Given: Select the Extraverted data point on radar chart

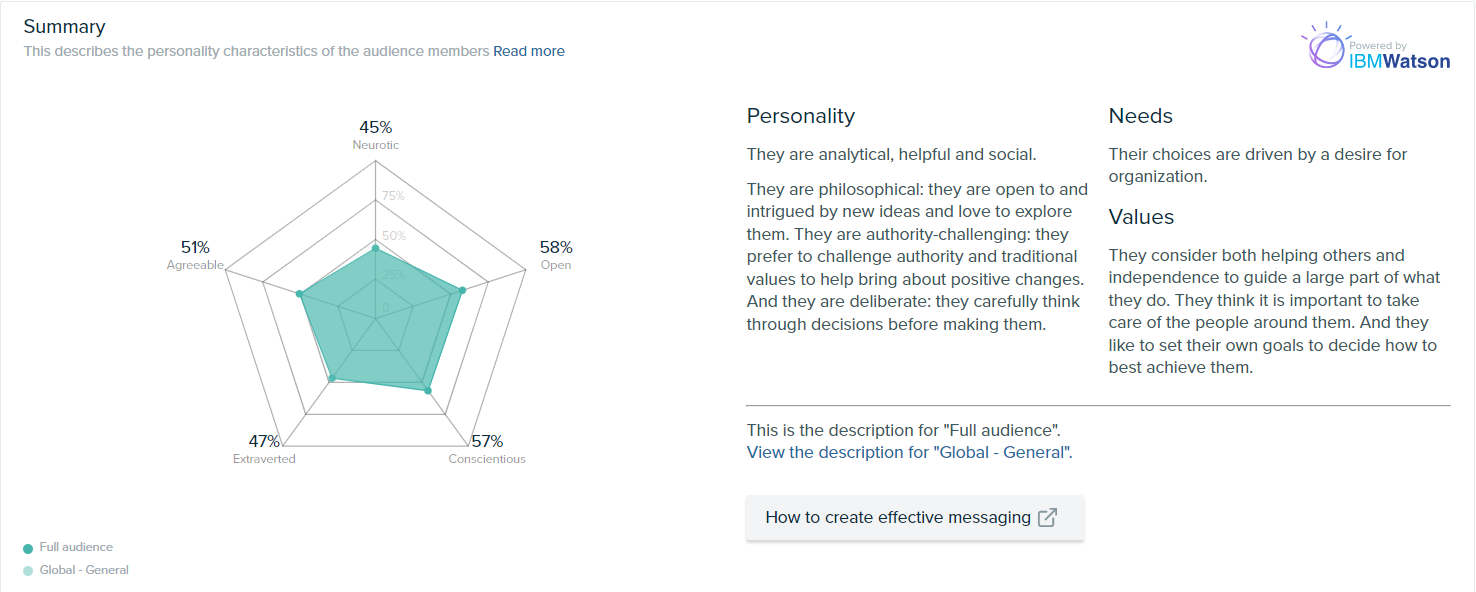Looking at the screenshot, I should click(331, 379).
